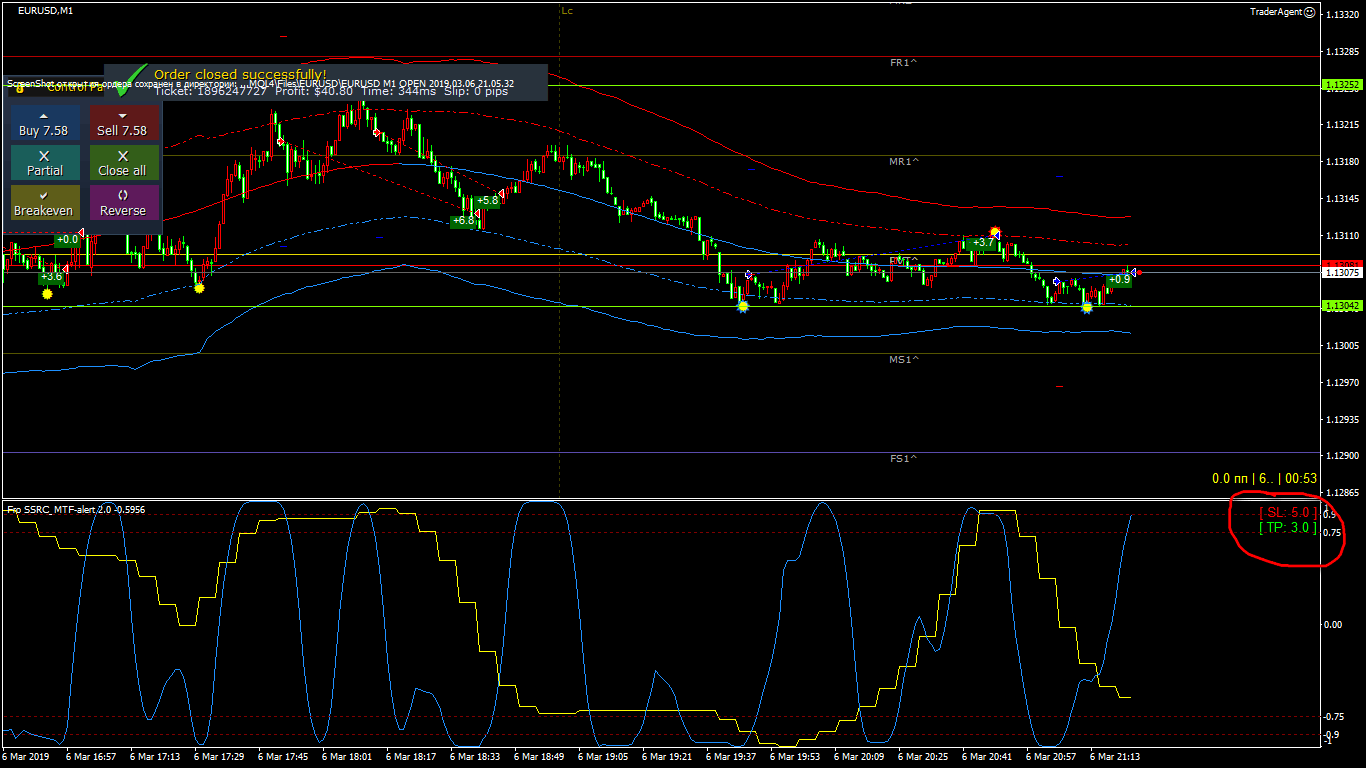The height and width of the screenshot is (768, 1366).
Task: Click the 1.13320 price axis value
Action: click(x=1341, y=15)
